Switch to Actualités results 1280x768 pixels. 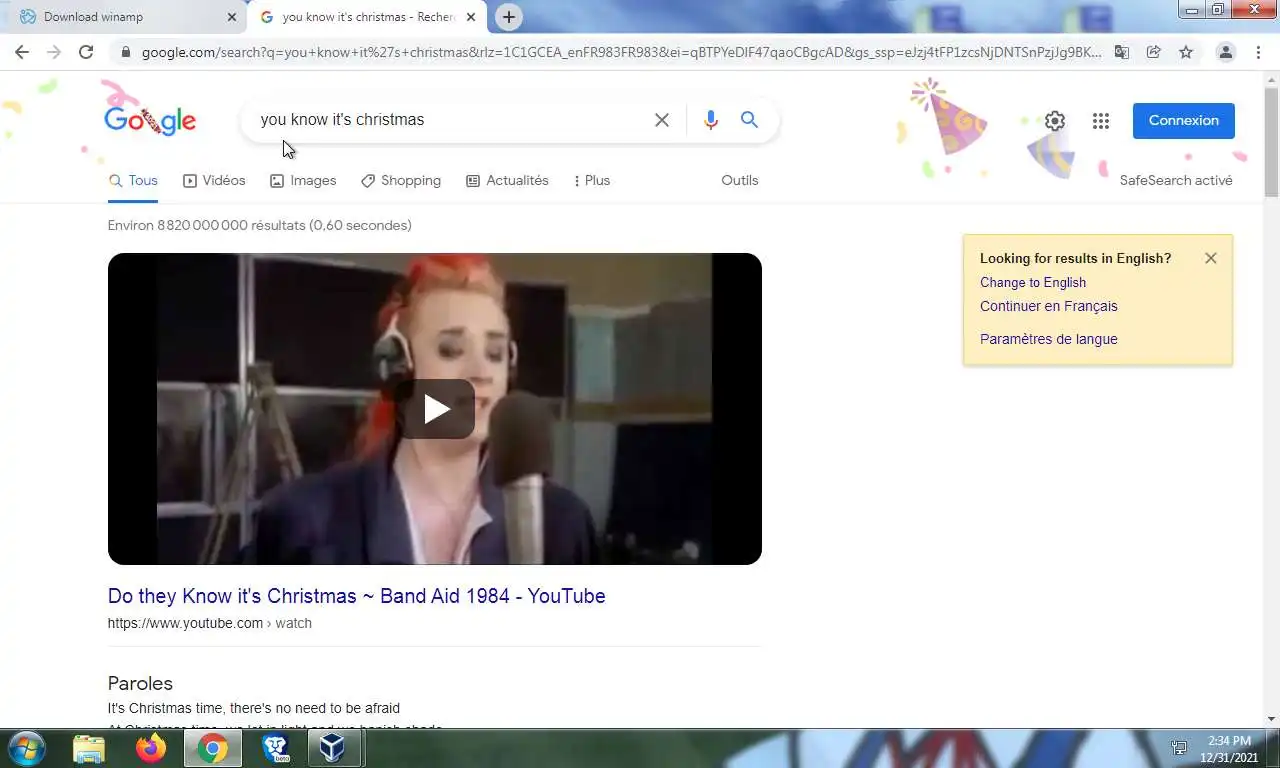[x=507, y=181]
